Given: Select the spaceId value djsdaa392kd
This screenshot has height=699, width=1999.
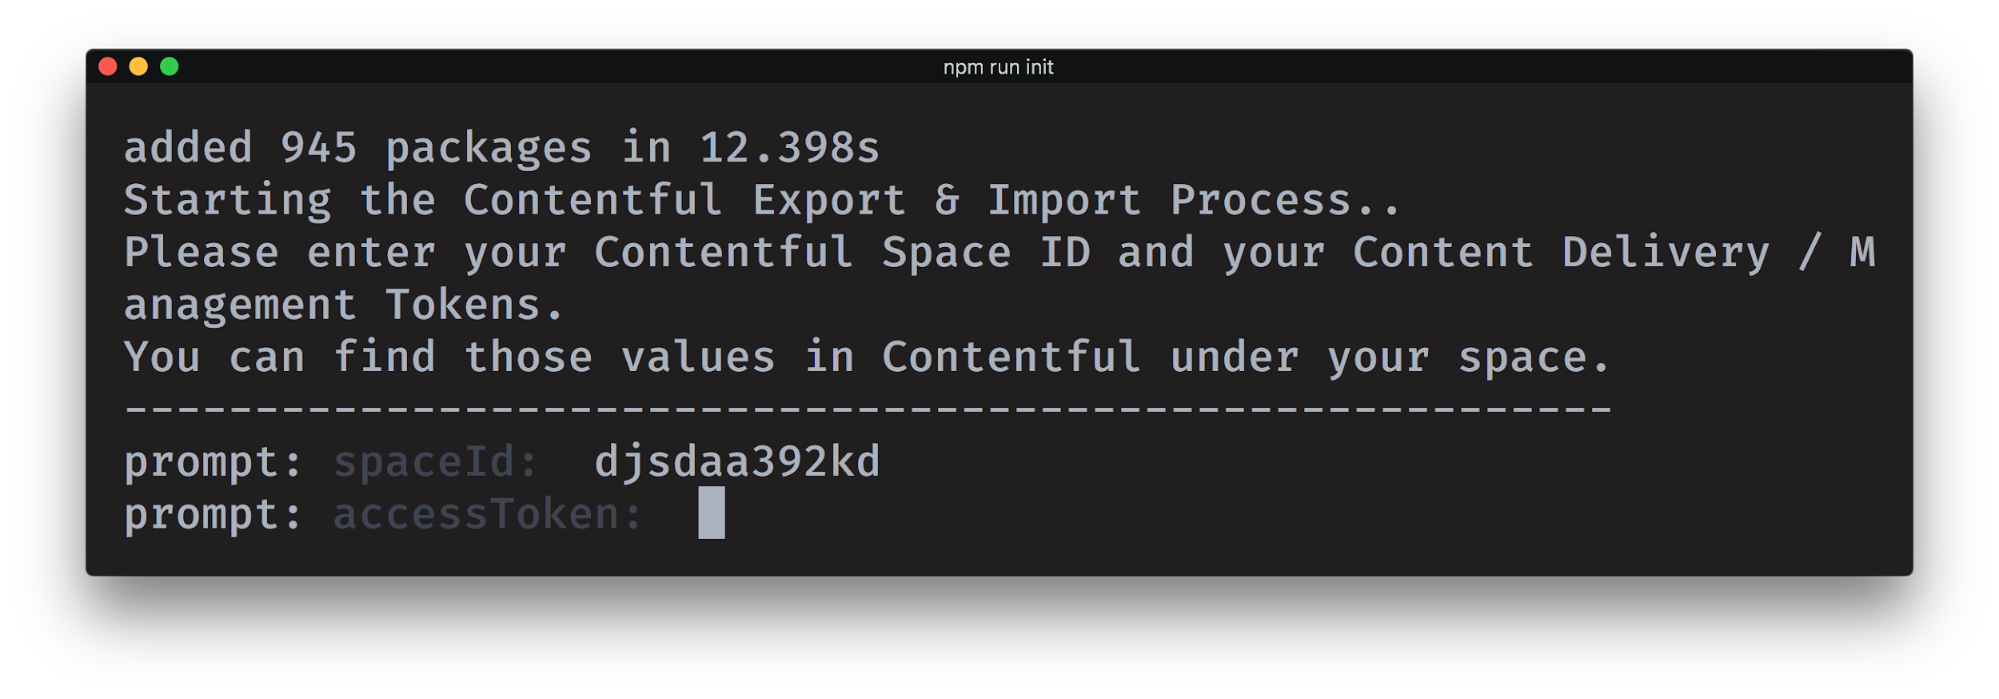Looking at the screenshot, I should coord(738,463).
